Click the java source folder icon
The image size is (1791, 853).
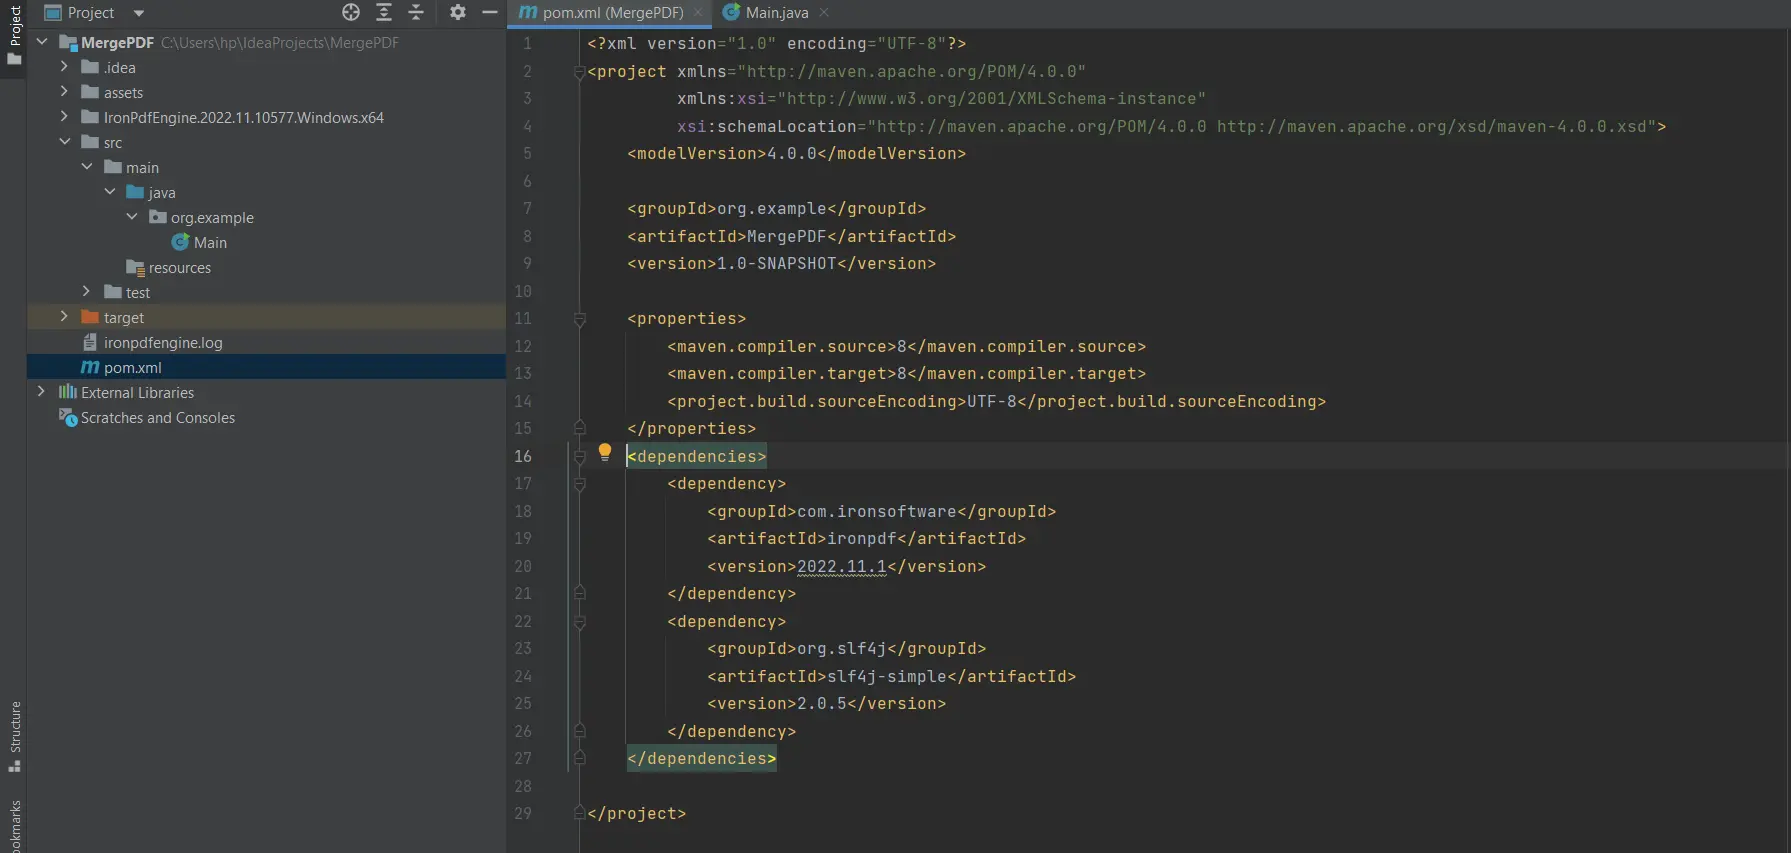[x=136, y=192]
